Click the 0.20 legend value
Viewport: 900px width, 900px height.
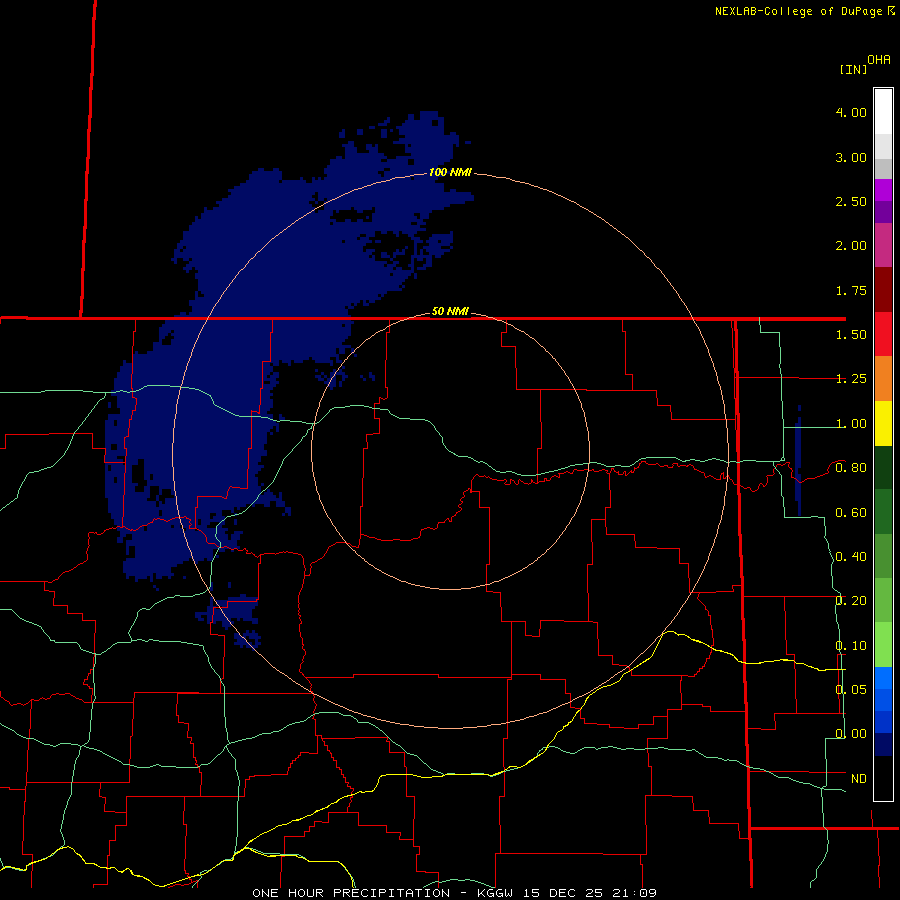point(851,601)
